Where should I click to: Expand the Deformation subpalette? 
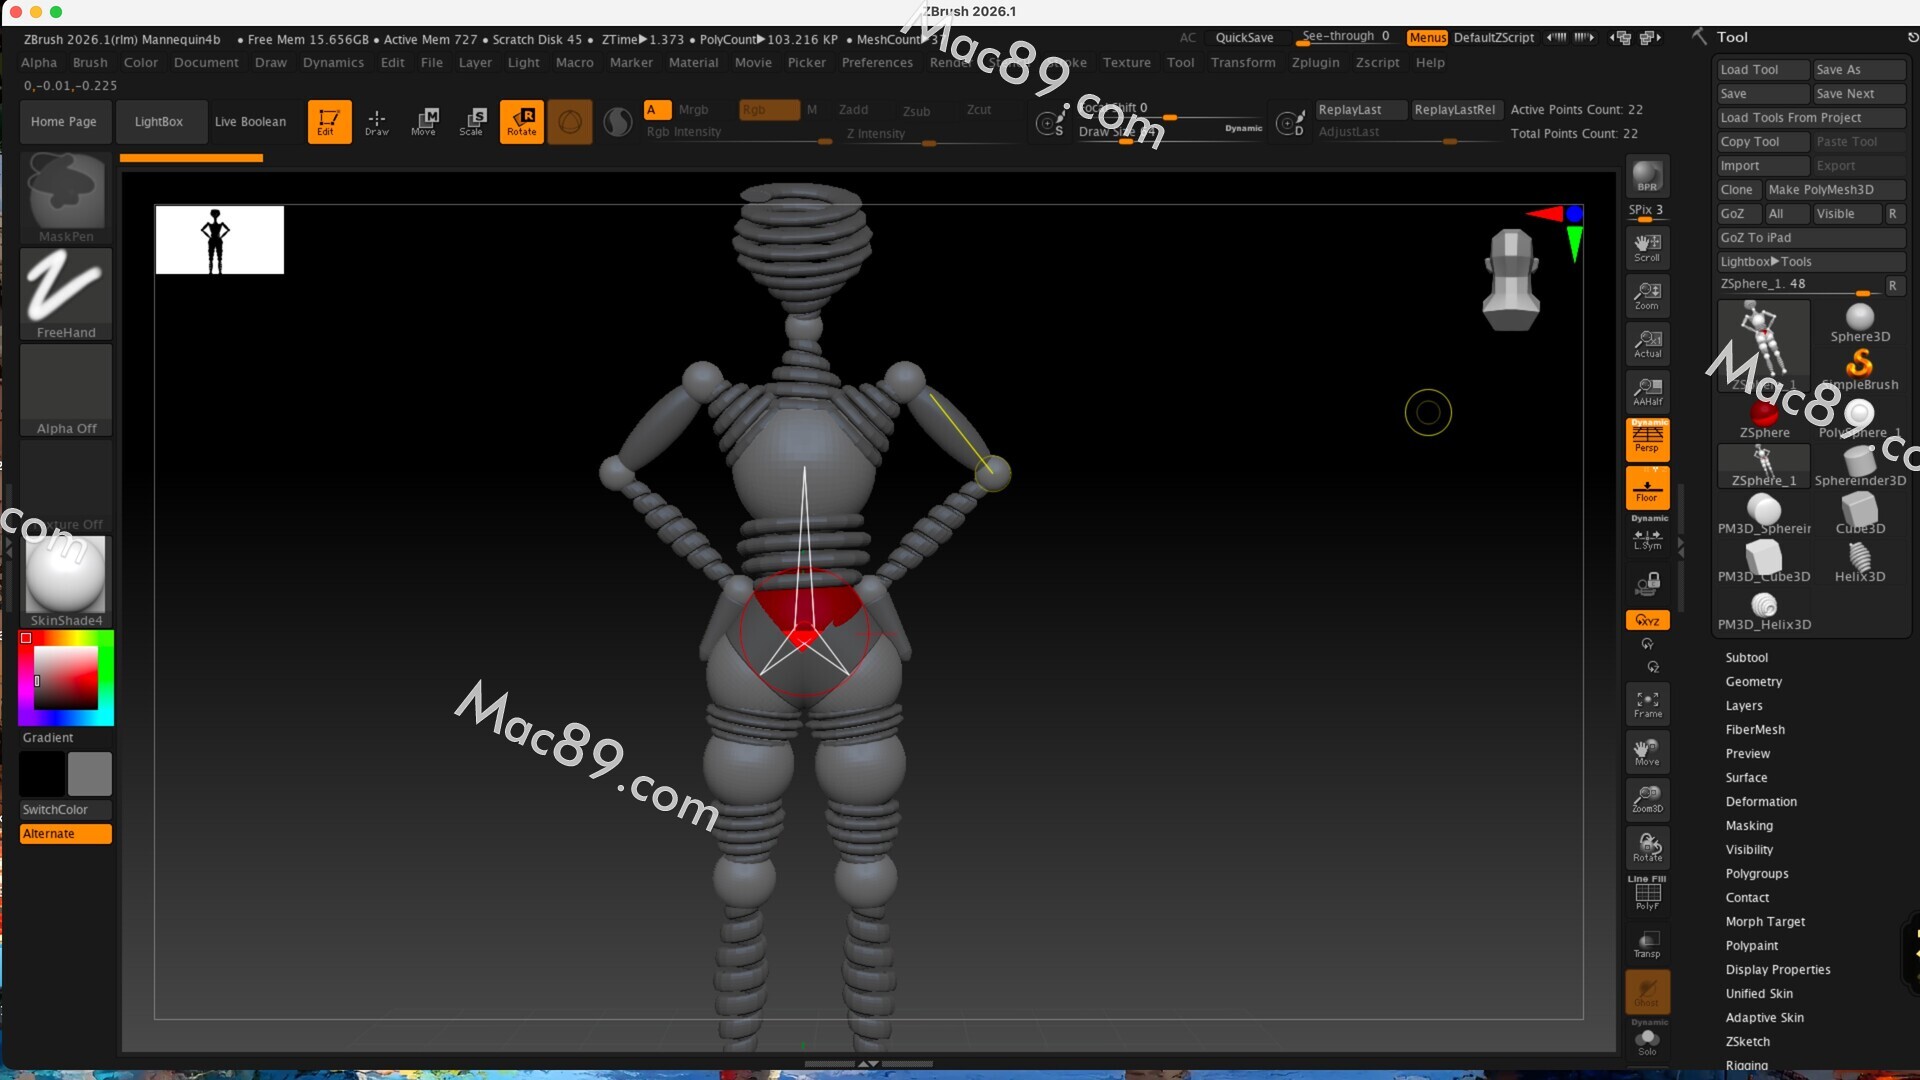pos(1760,802)
